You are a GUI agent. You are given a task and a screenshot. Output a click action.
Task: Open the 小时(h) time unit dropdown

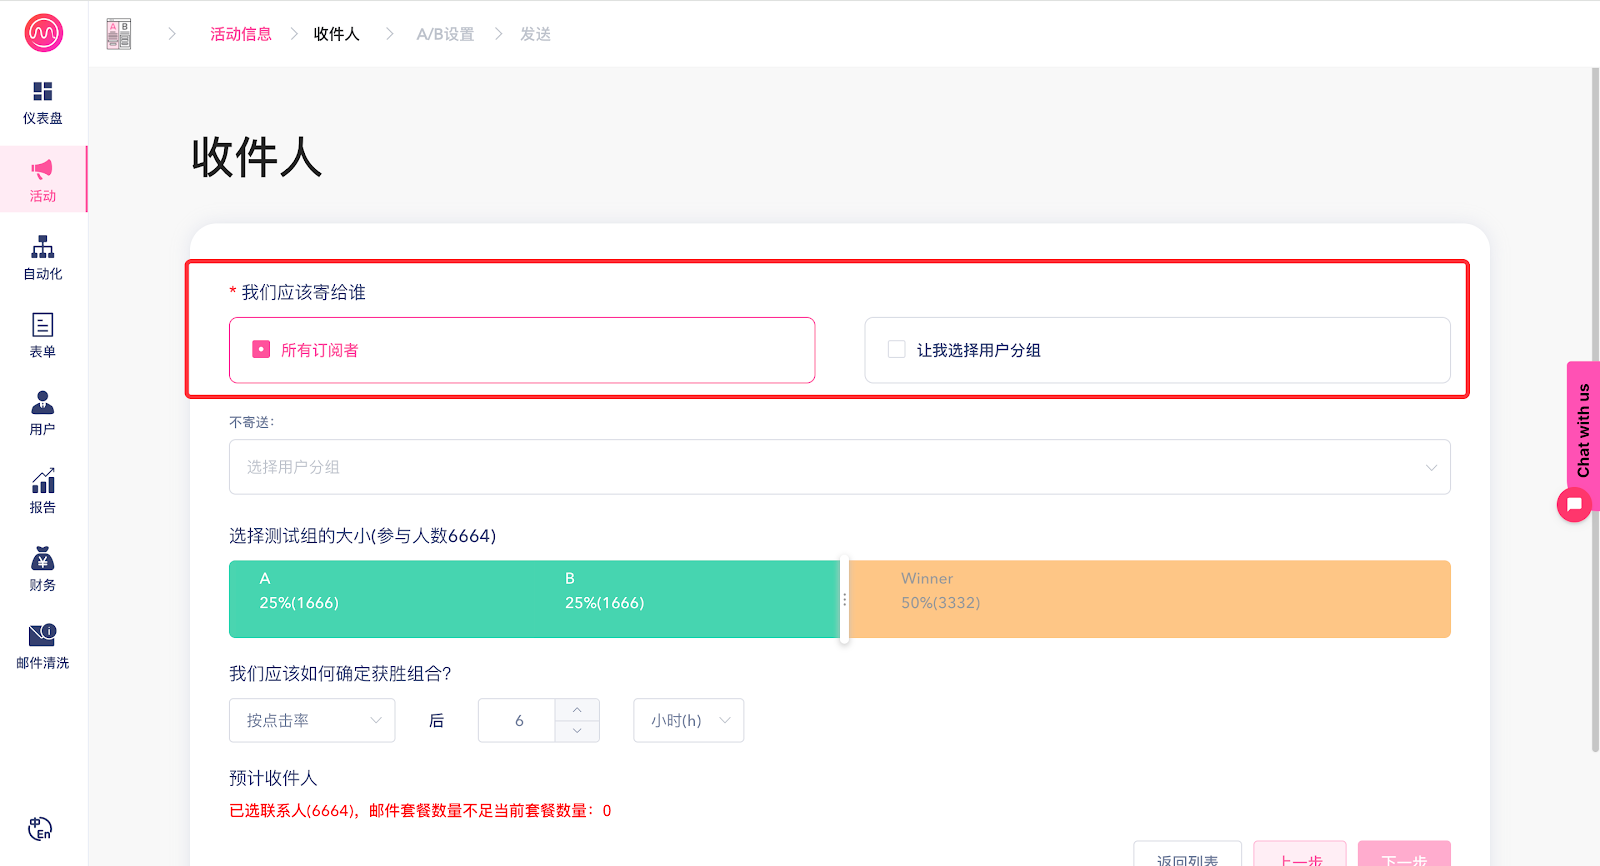688,720
